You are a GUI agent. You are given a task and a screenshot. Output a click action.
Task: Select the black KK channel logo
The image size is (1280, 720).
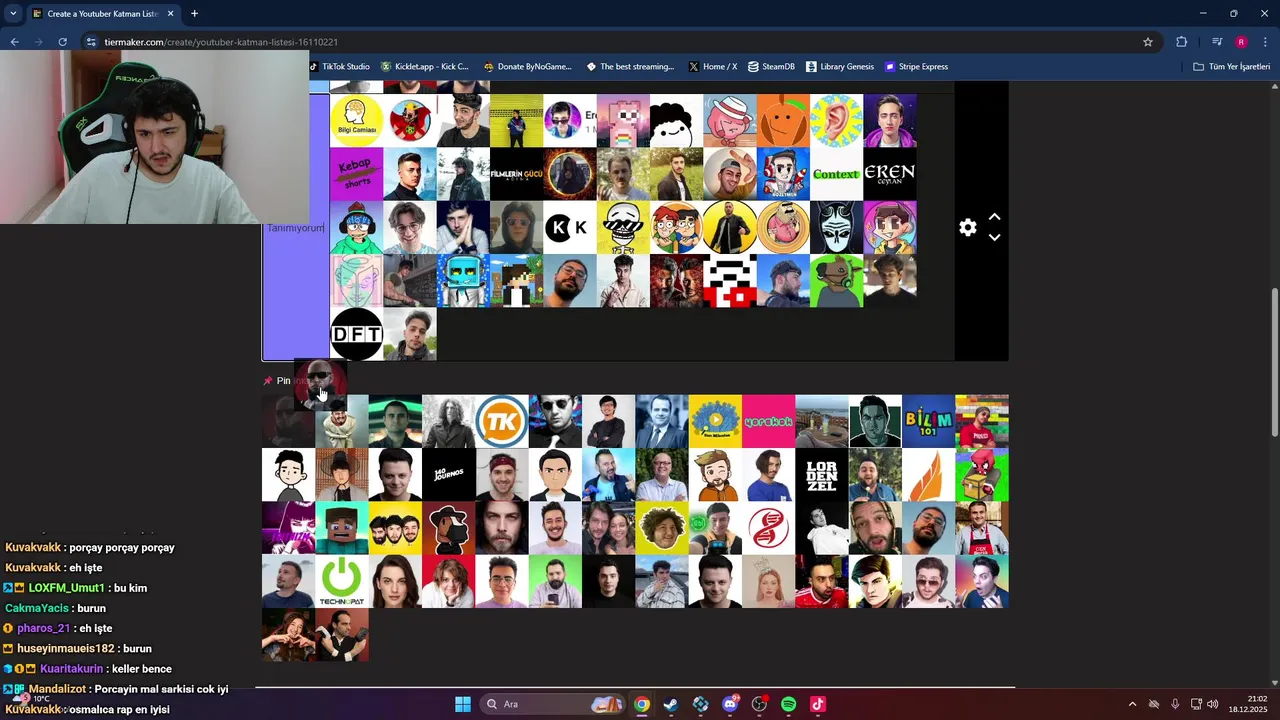(569, 227)
